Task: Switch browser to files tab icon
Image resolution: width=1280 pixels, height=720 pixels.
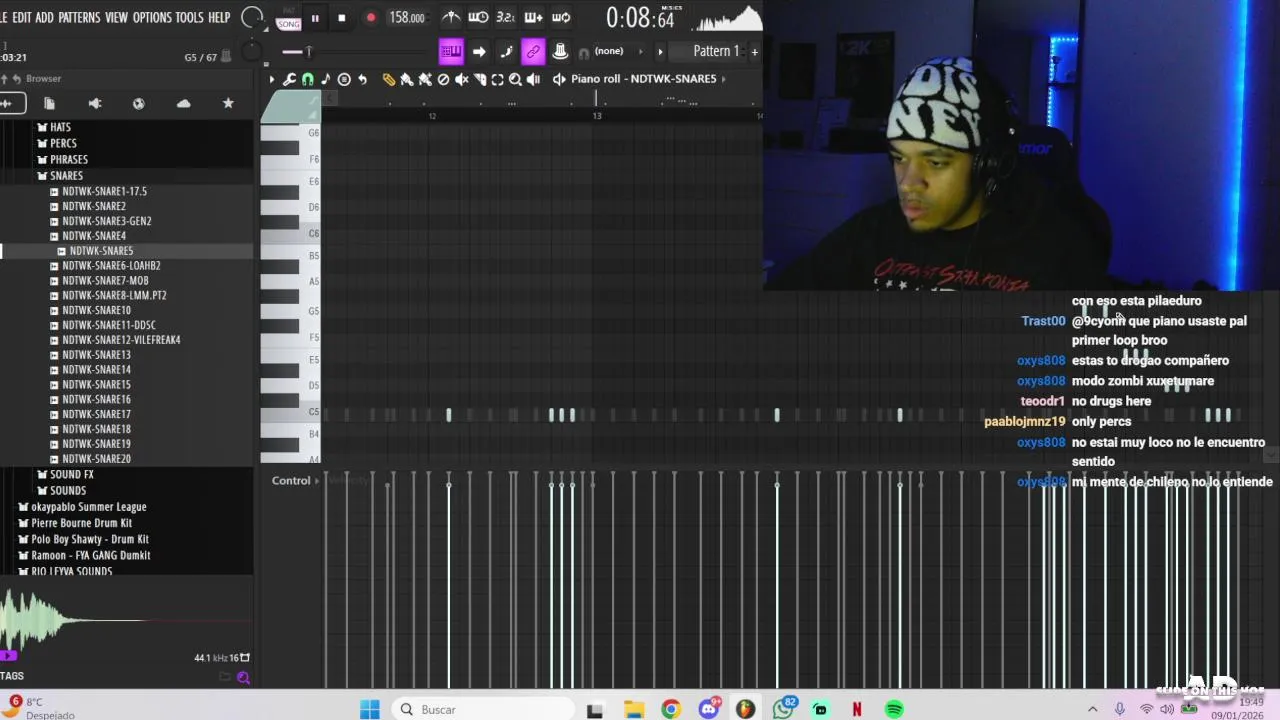Action: click(x=49, y=103)
